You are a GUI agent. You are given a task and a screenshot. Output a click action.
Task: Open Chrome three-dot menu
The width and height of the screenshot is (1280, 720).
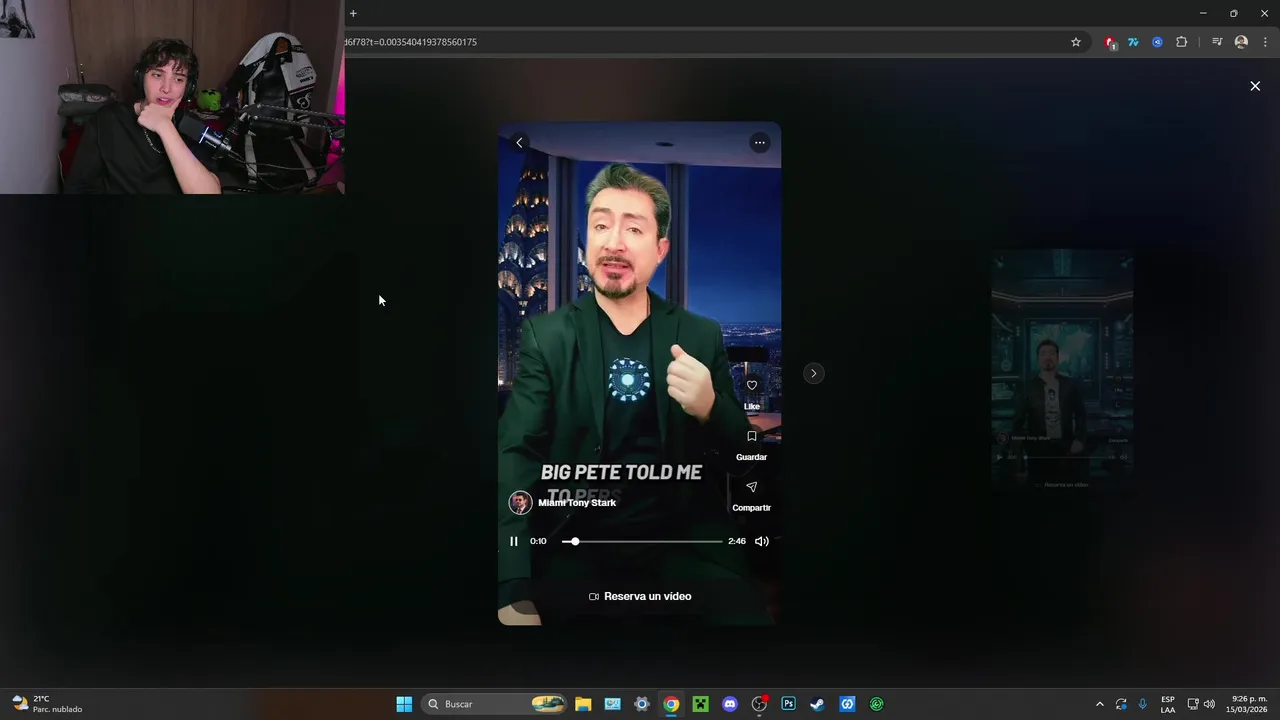click(1265, 42)
